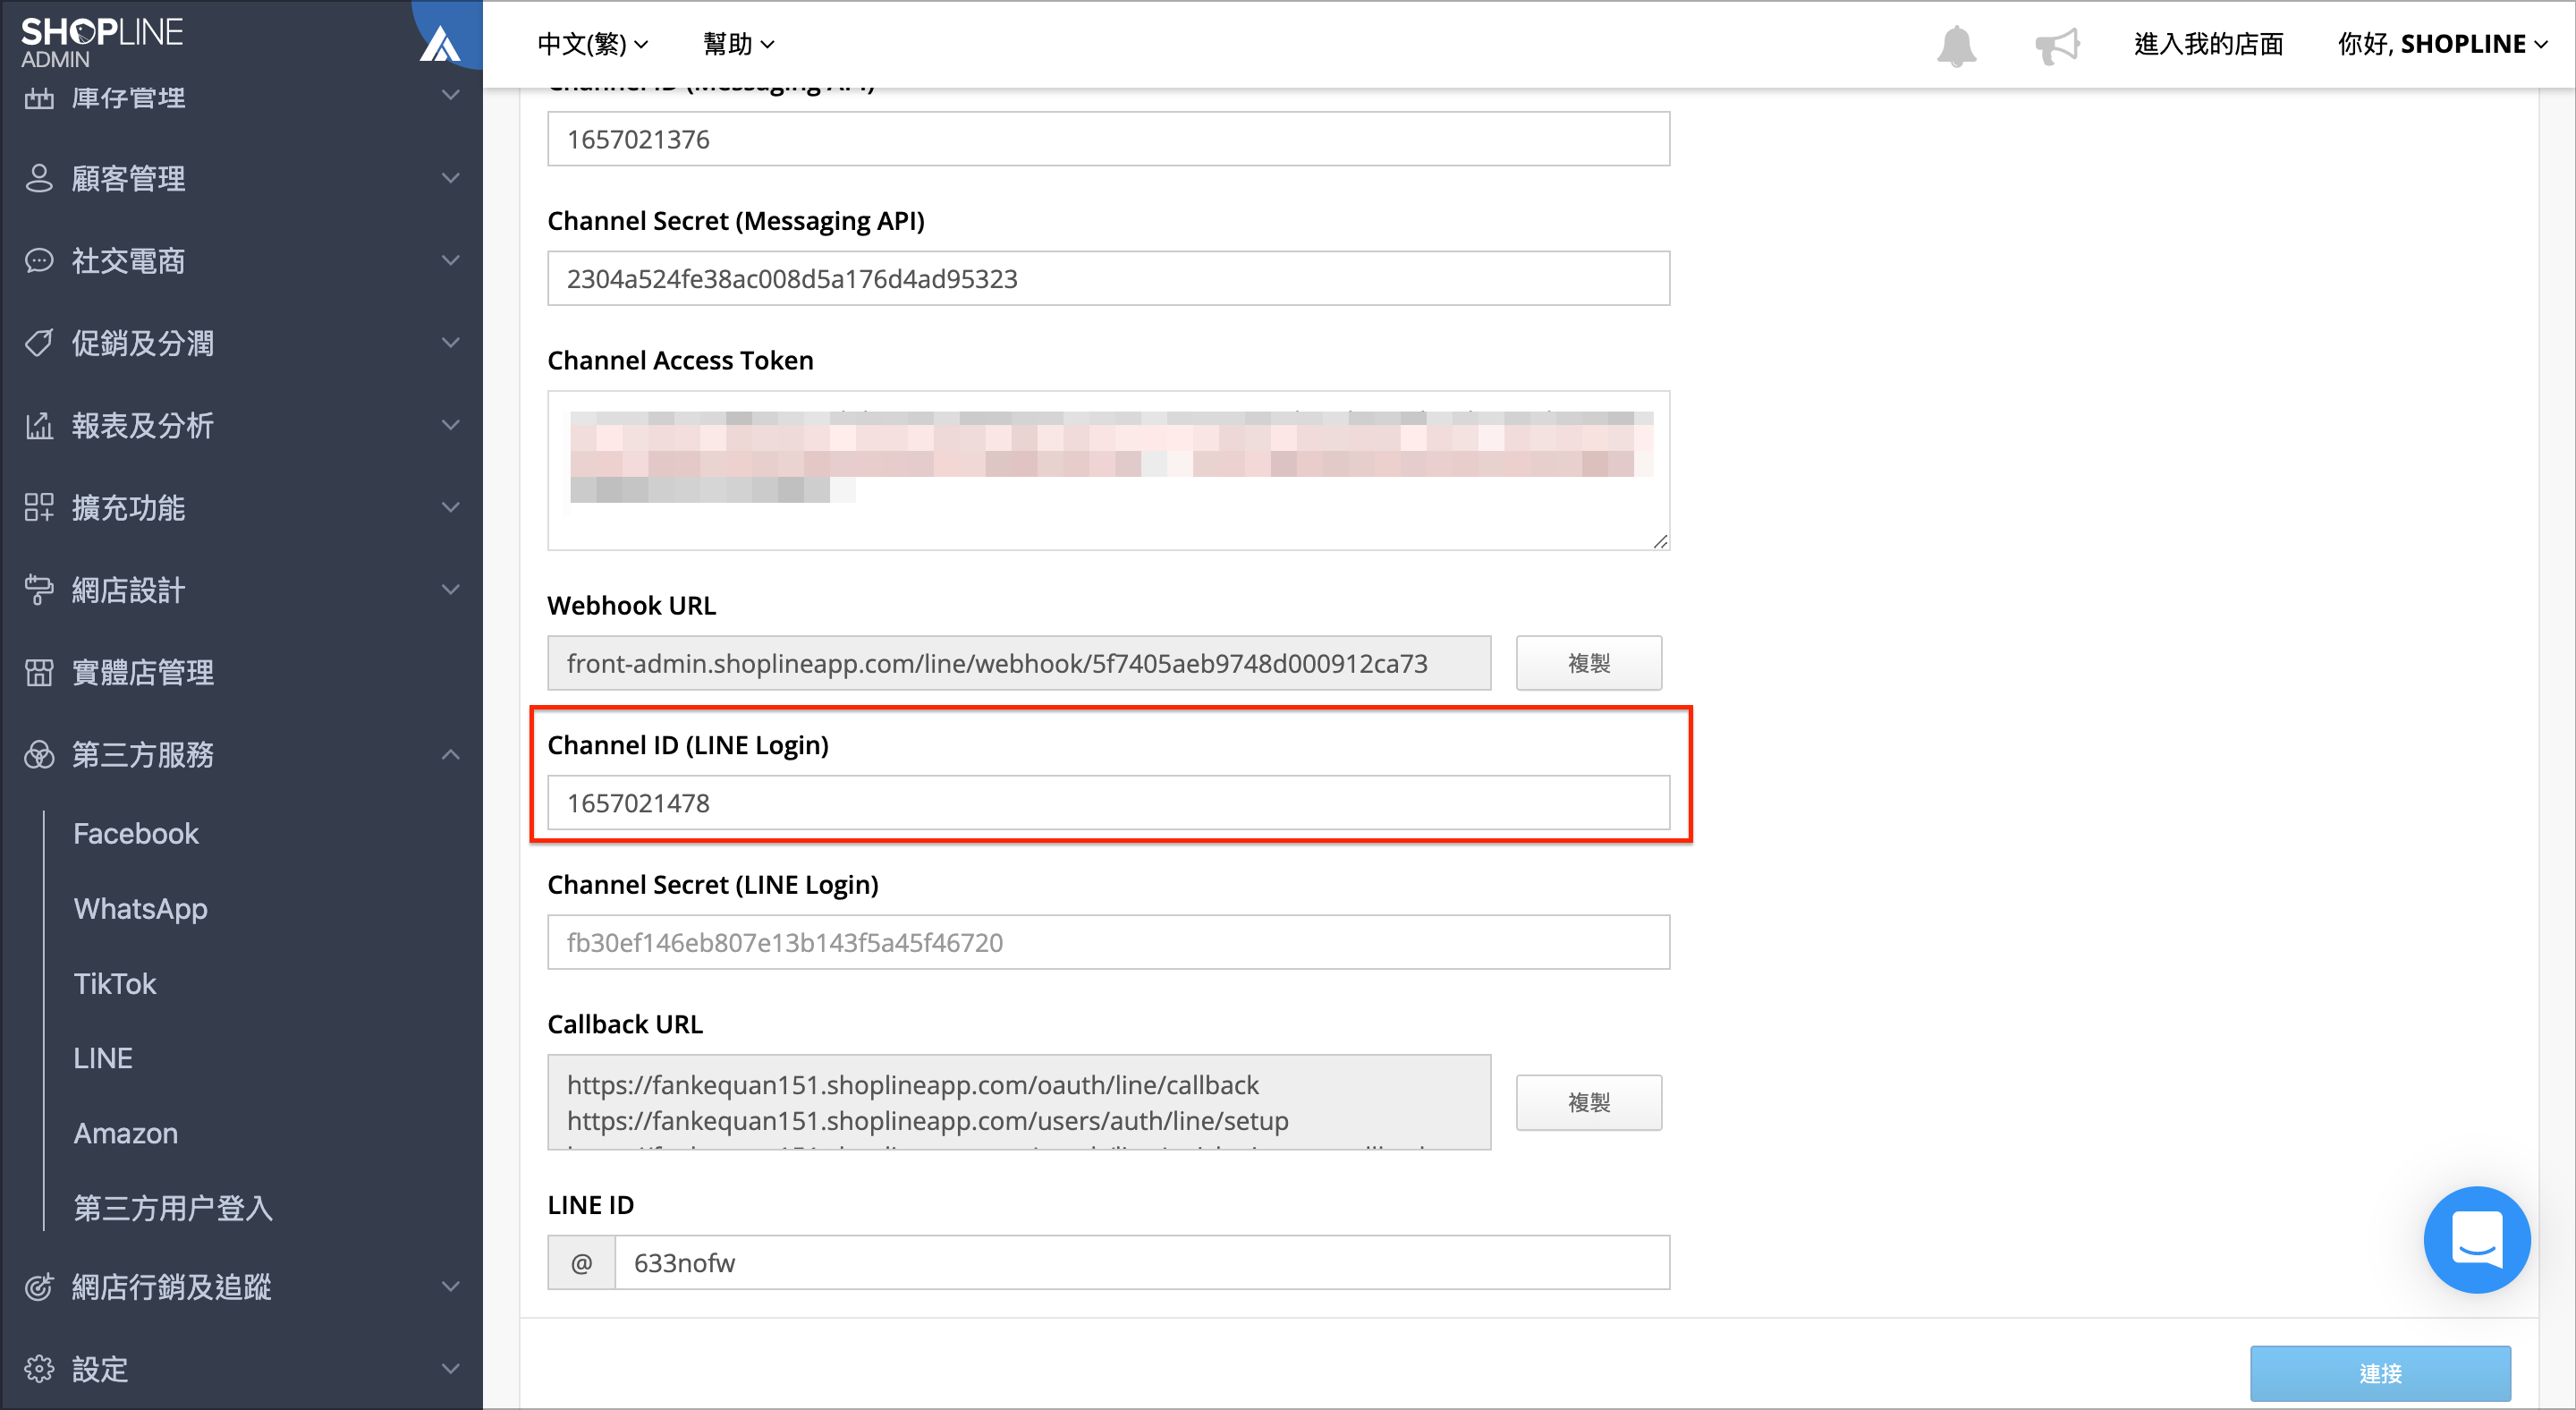Click the Channel Access Token label
Viewport: 2576px width, 1410px height.
680,360
